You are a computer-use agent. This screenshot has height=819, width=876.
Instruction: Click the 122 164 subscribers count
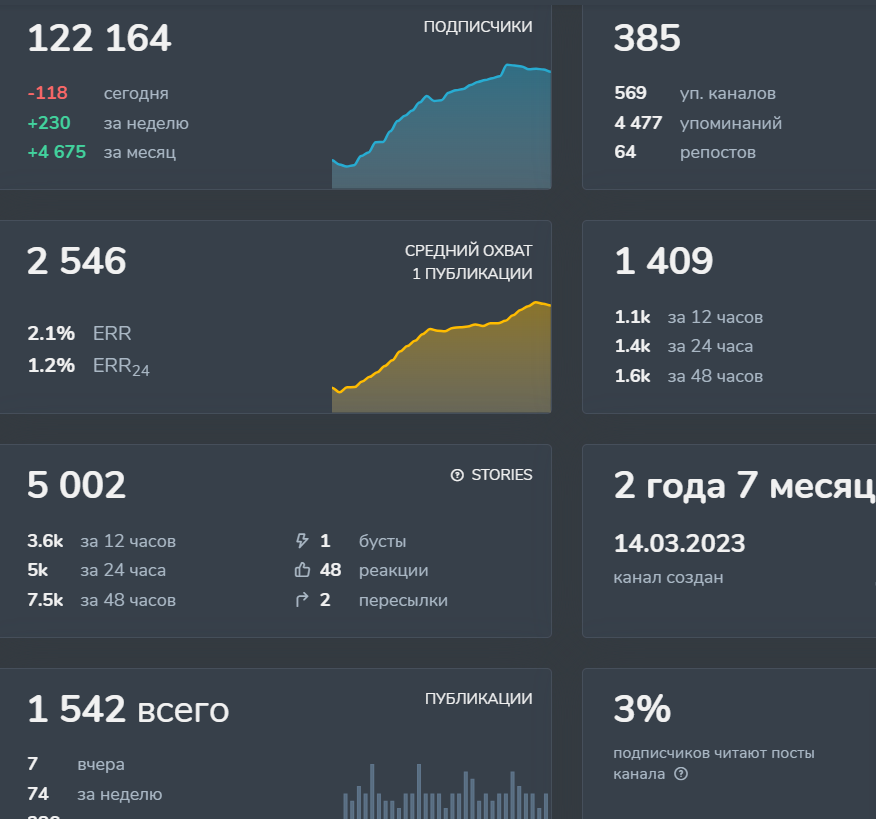tap(99, 38)
